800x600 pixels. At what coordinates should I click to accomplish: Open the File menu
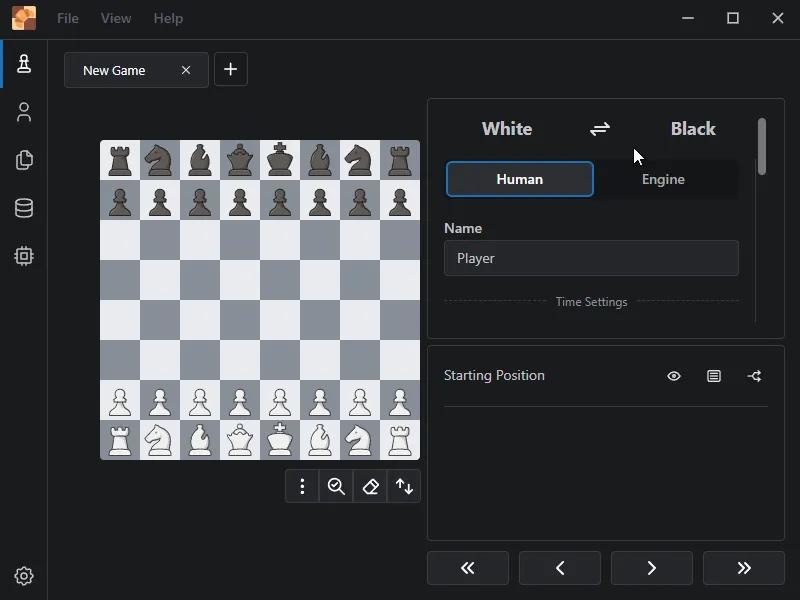tap(68, 18)
